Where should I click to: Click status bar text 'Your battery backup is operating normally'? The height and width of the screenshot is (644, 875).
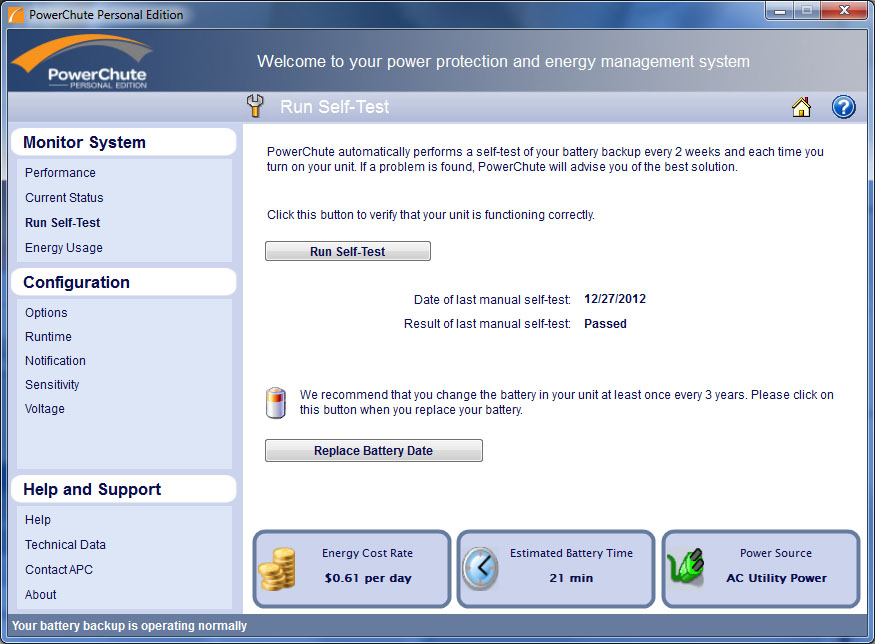129,626
